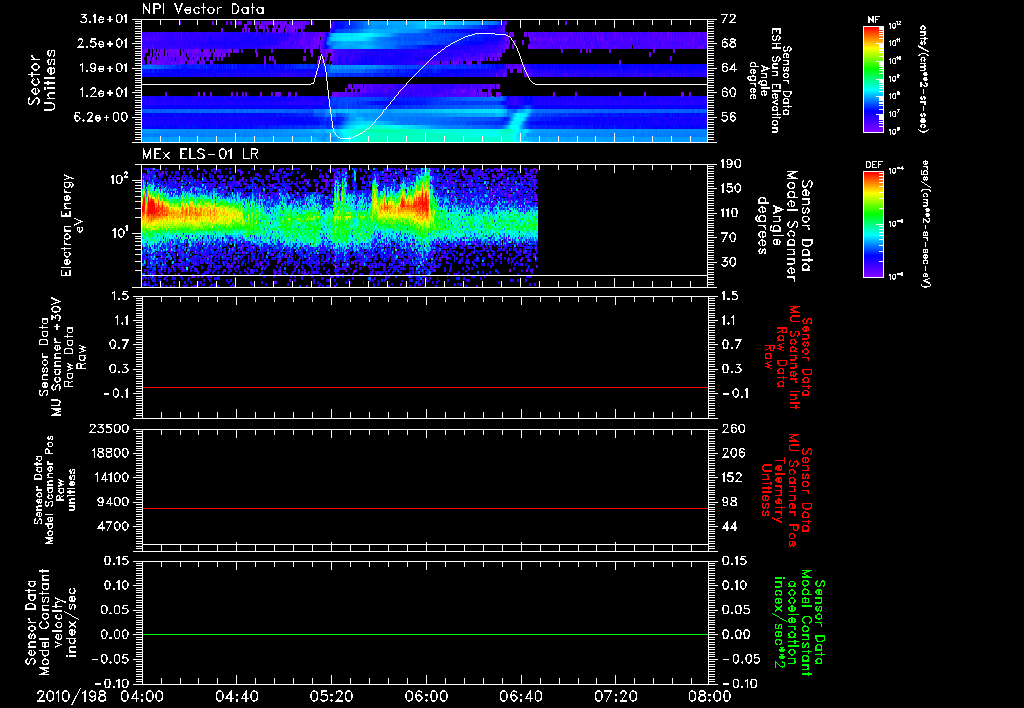Click the green Model Constant velocity line

pos(424,634)
